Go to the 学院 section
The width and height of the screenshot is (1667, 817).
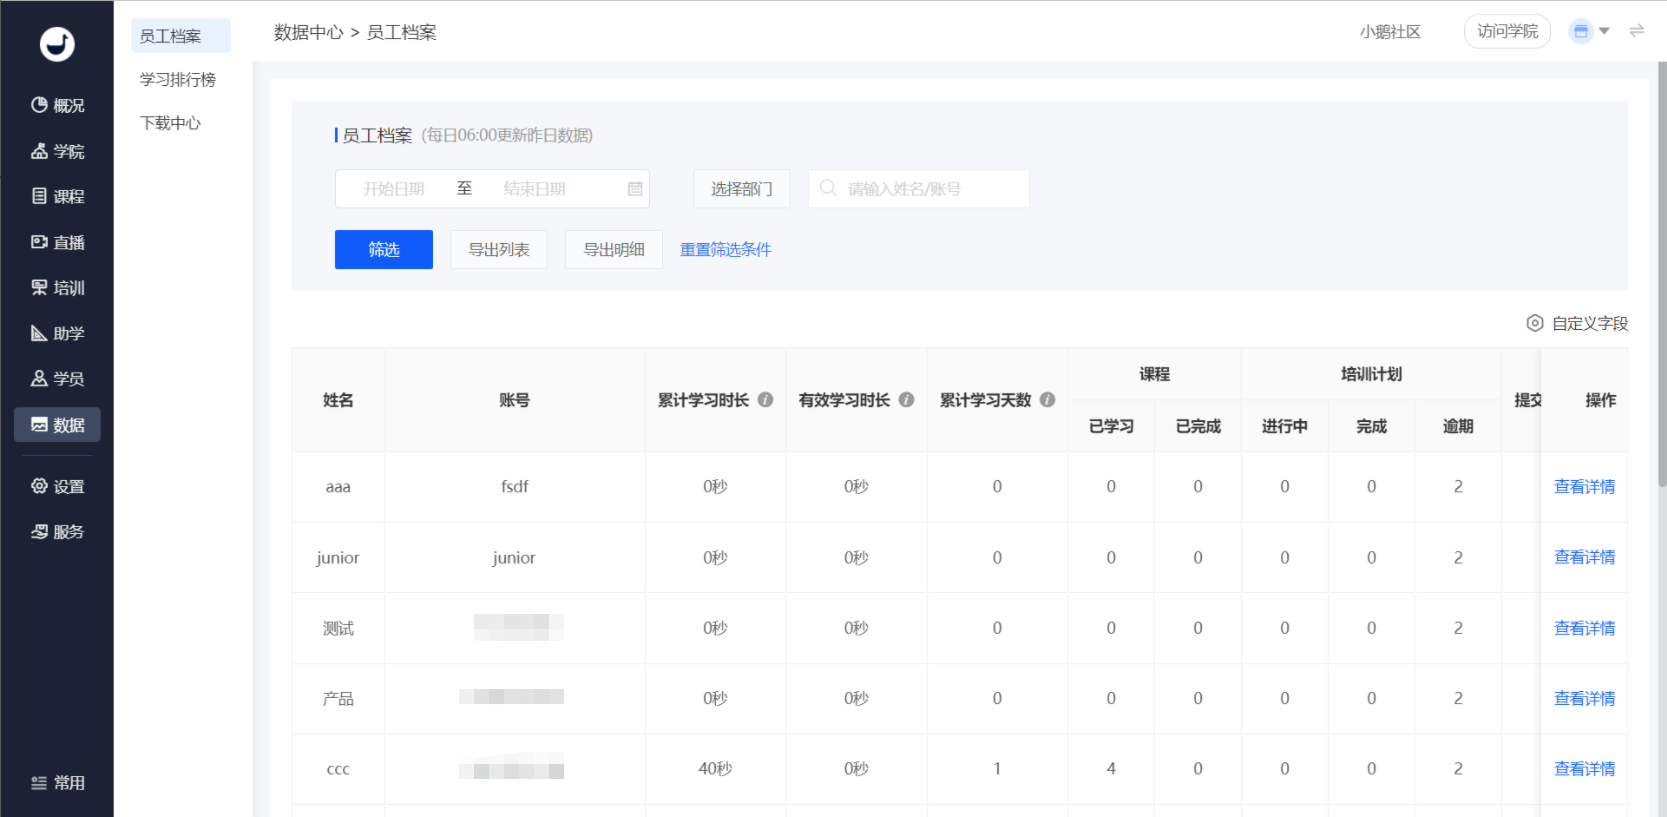pyautogui.click(x=57, y=151)
